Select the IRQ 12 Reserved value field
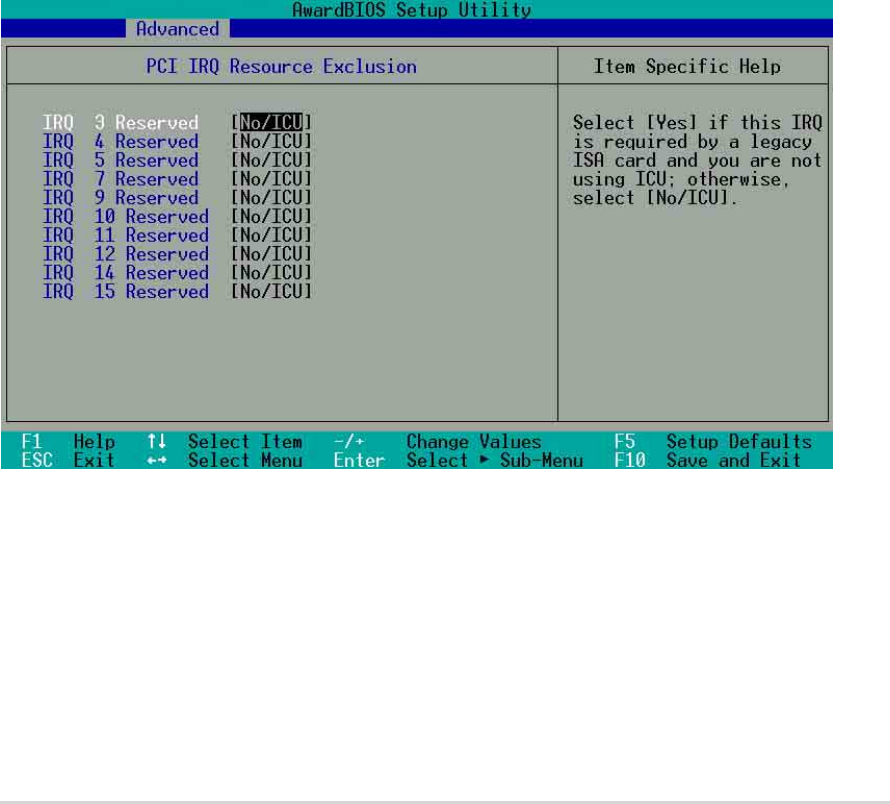The width and height of the screenshot is (890, 804). click(271, 253)
